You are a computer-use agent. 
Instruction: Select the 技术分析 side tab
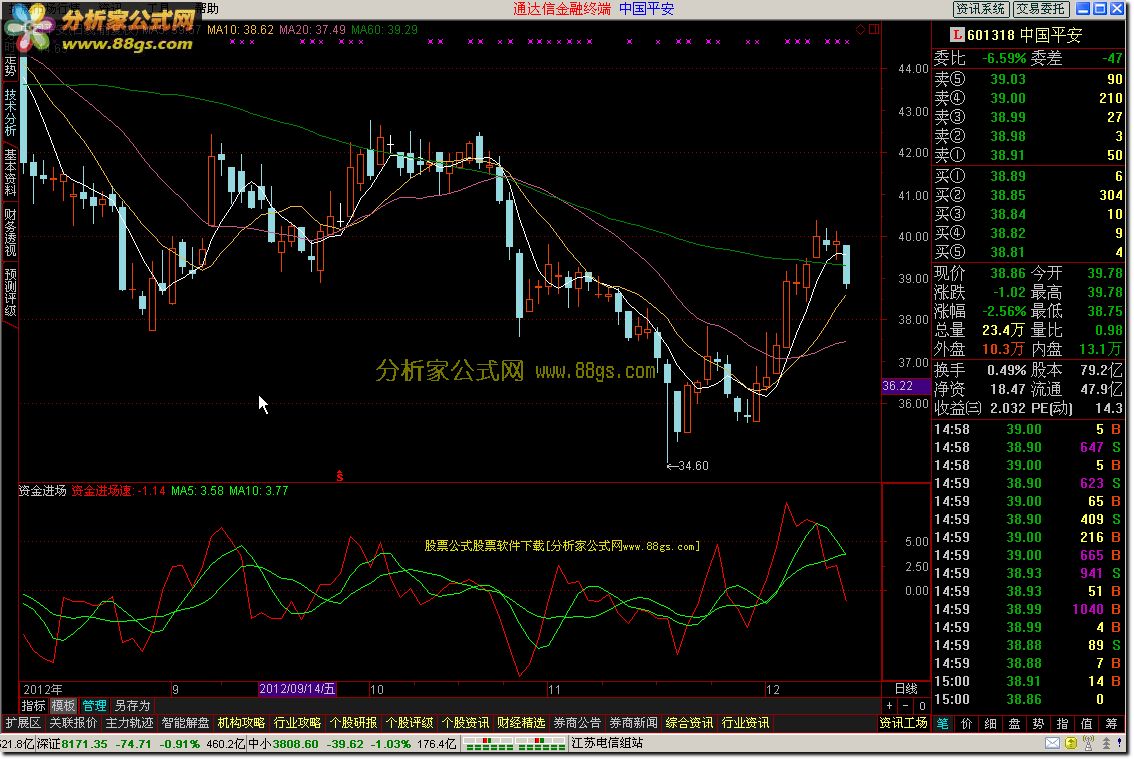[10, 112]
